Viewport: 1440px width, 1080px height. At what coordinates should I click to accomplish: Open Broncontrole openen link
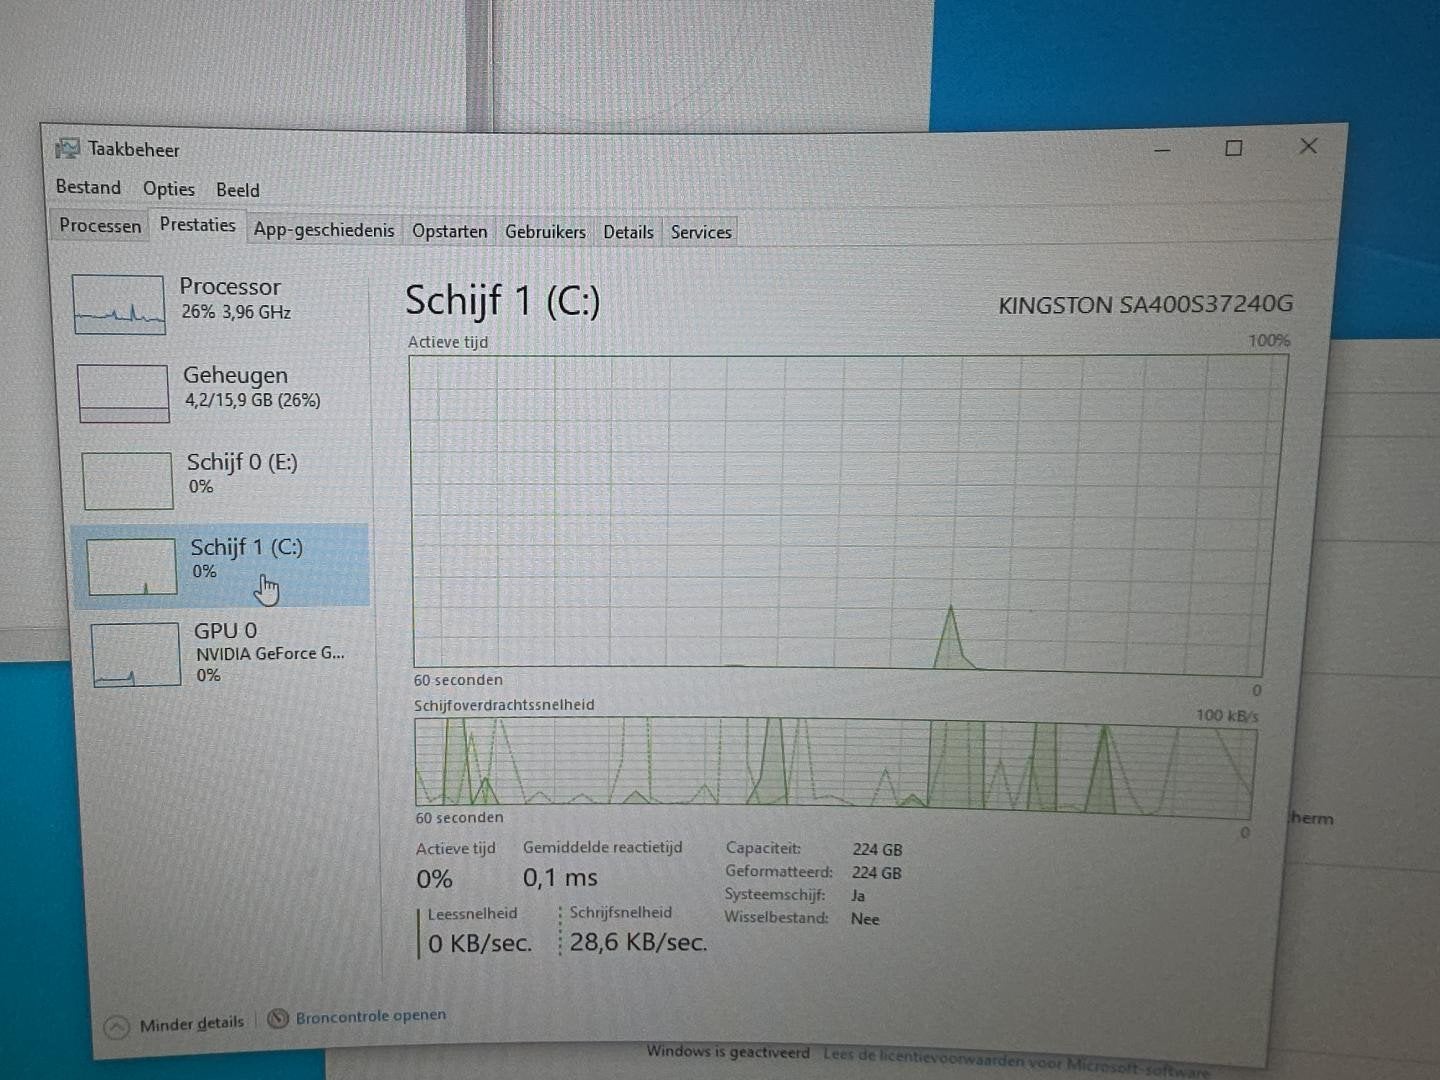pos(371,1017)
